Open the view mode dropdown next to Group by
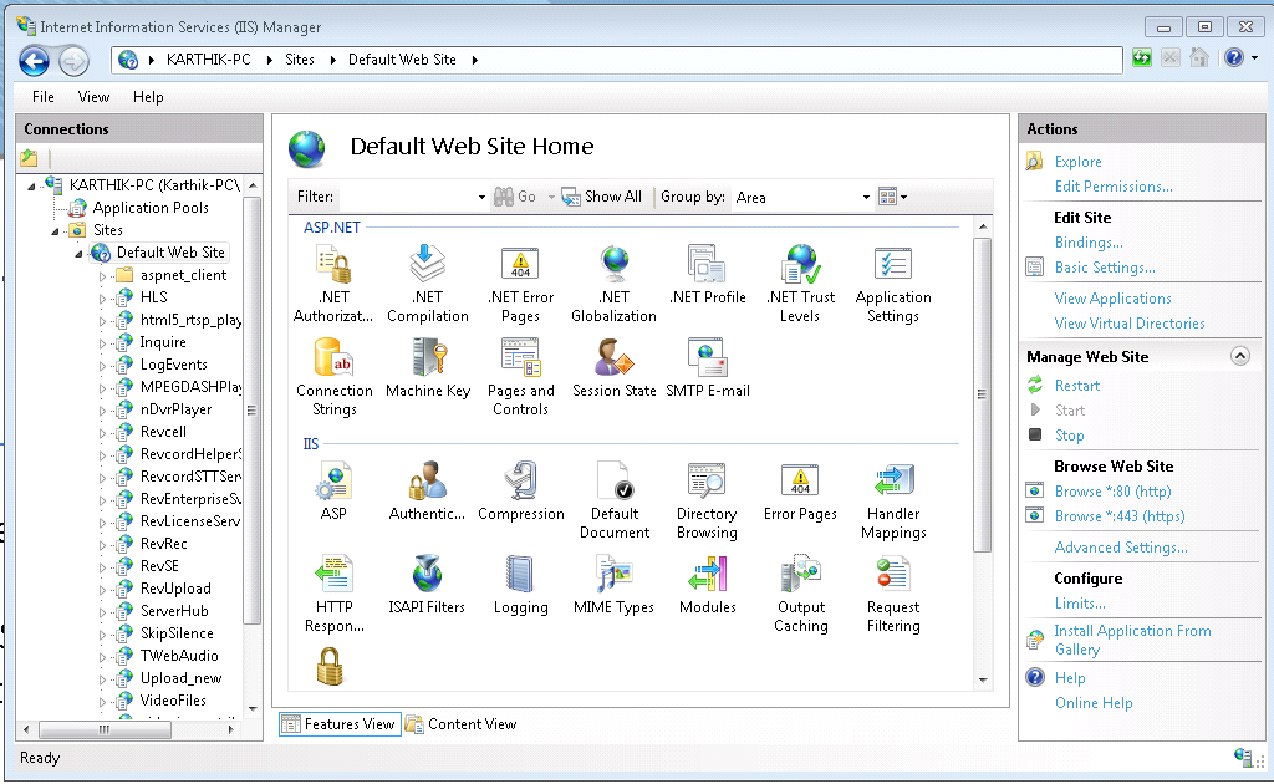Viewport: 1274px width, 784px height. coord(892,197)
